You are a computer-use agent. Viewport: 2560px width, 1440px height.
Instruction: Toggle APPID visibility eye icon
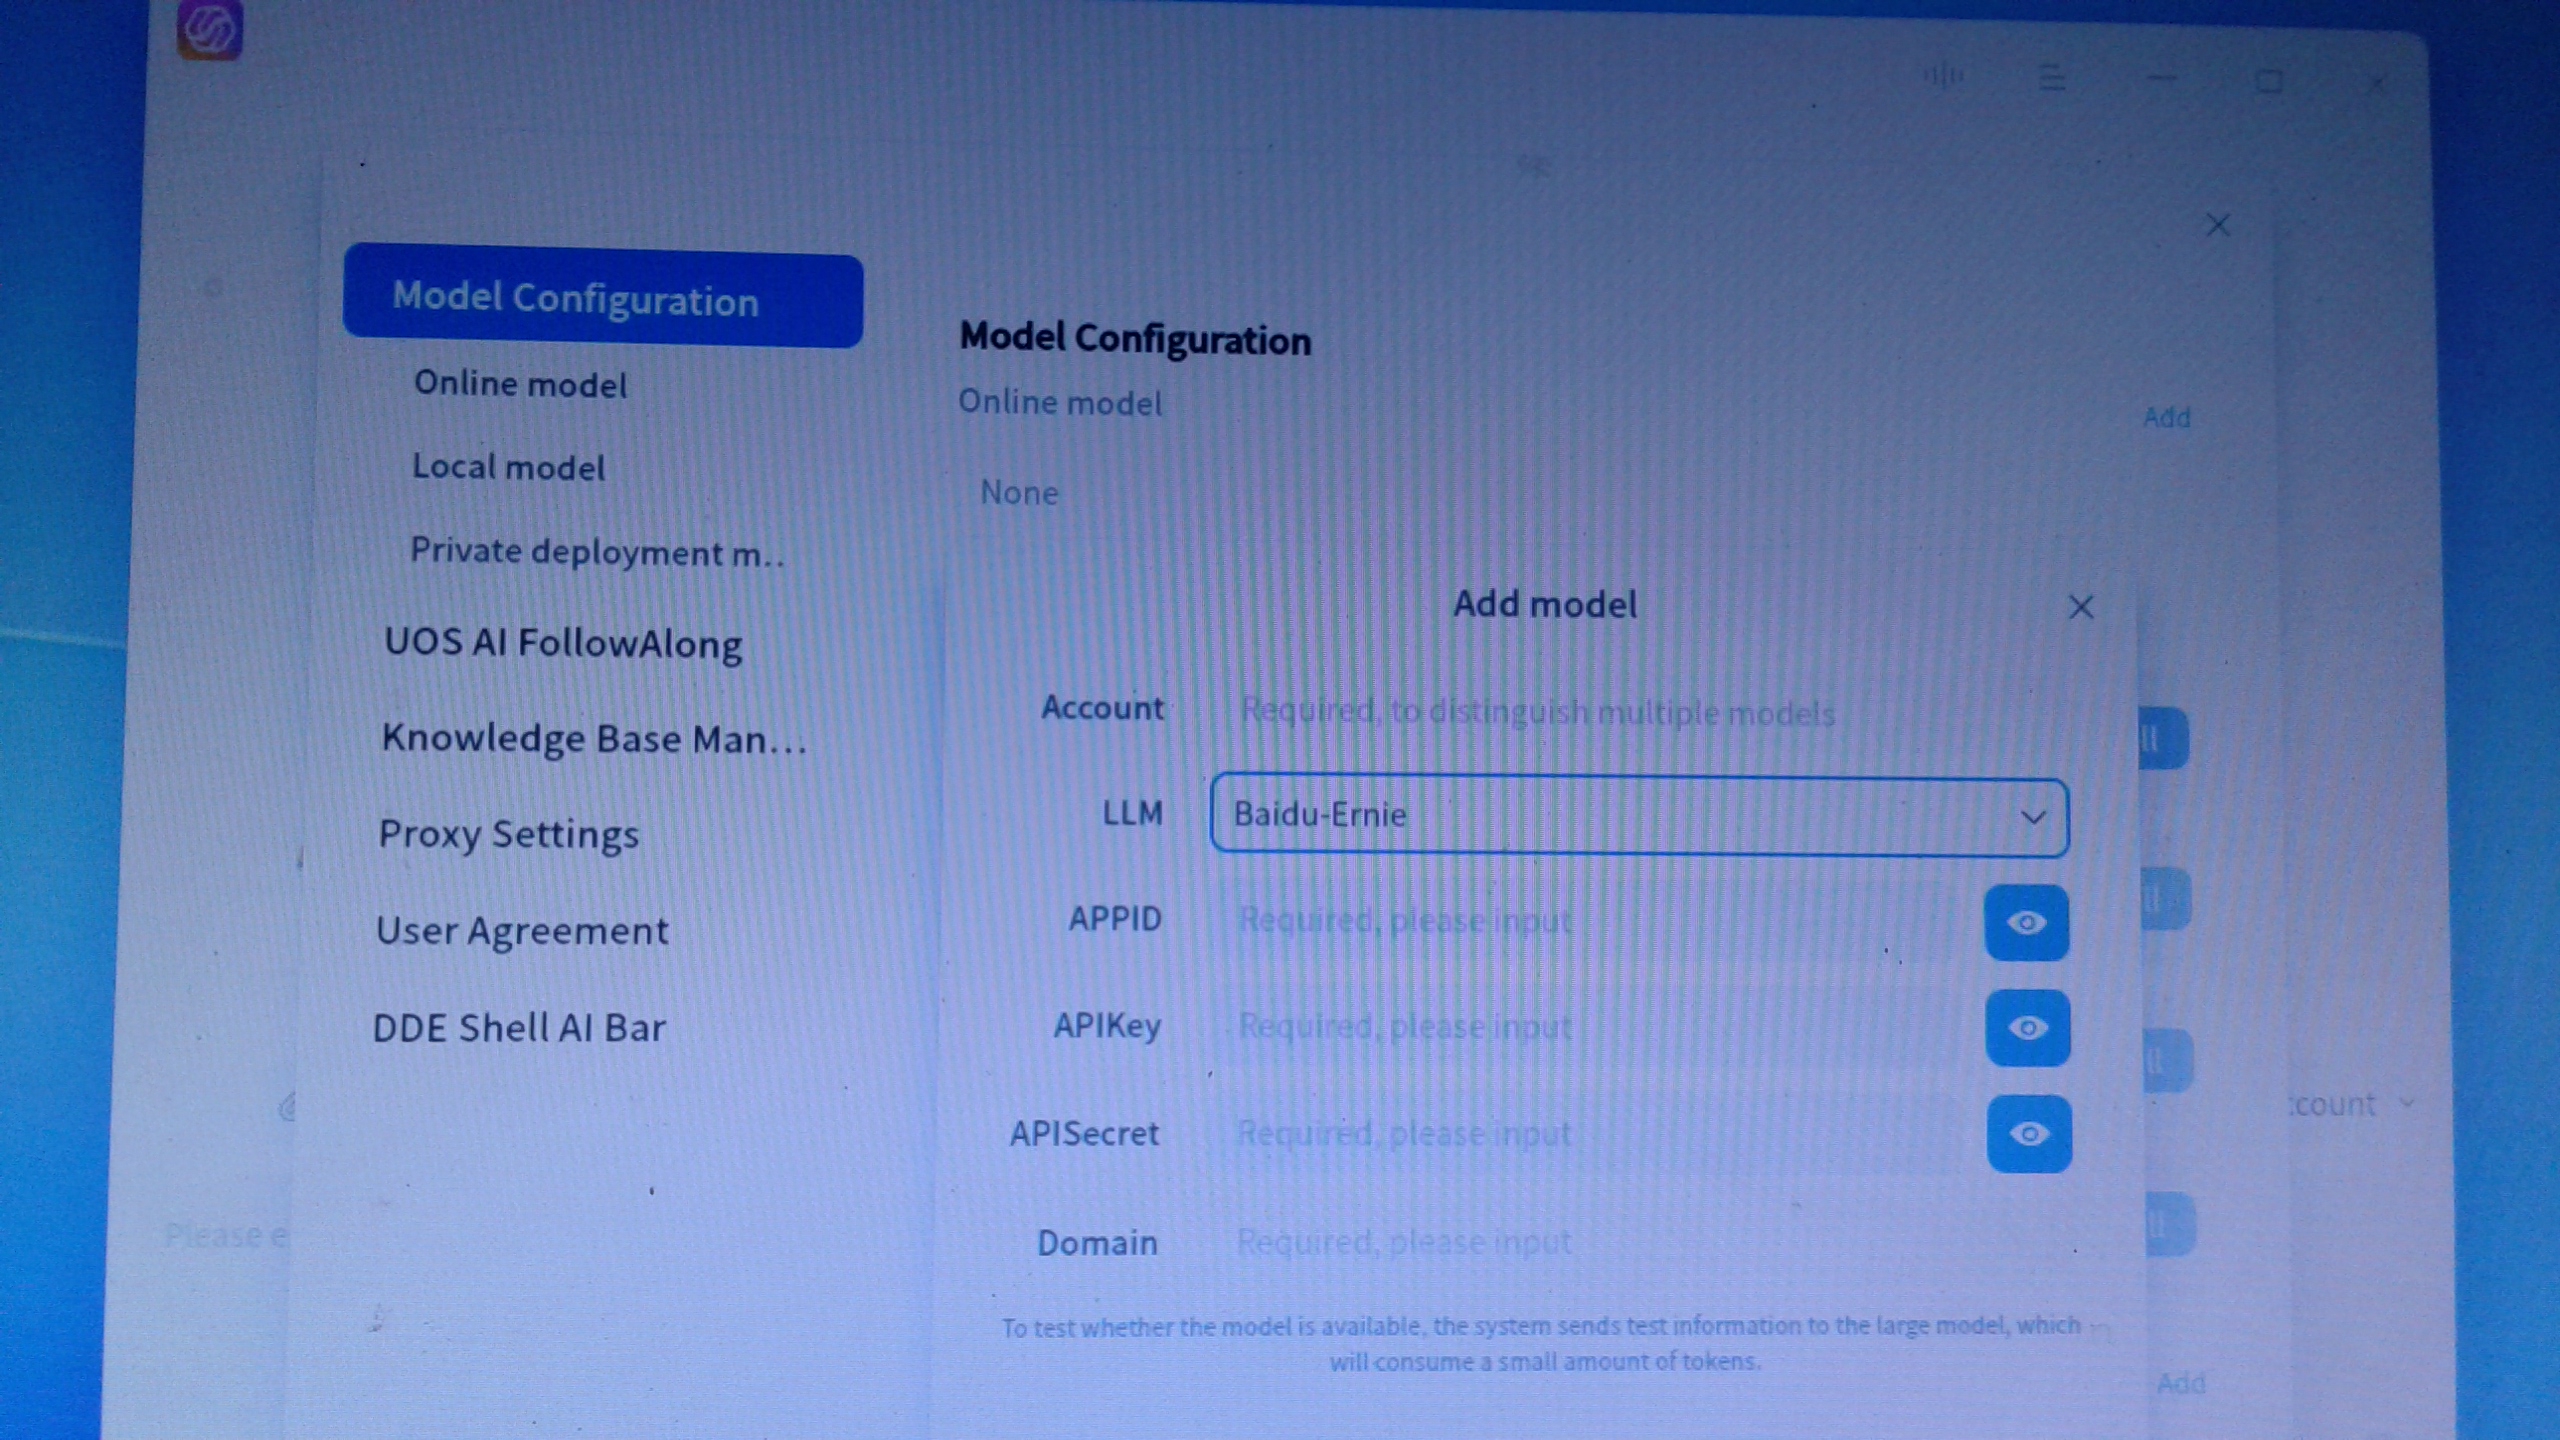pos(2026,922)
